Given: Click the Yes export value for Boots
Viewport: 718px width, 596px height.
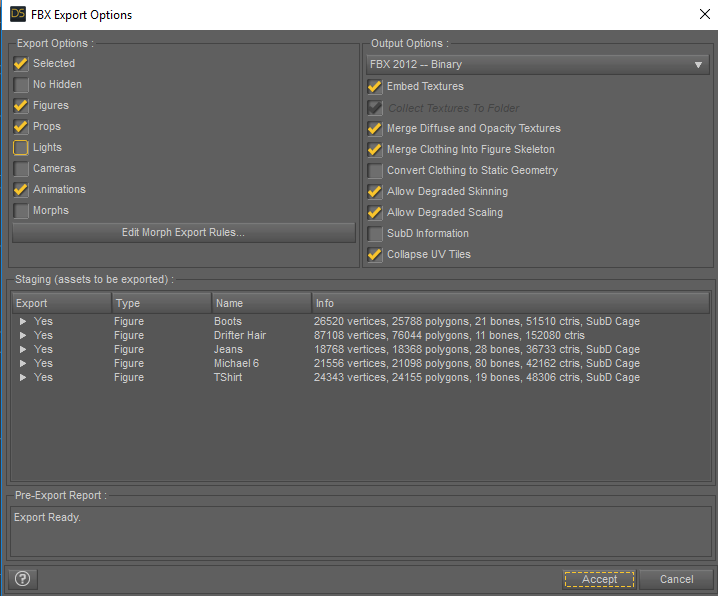Looking at the screenshot, I should [x=43, y=321].
